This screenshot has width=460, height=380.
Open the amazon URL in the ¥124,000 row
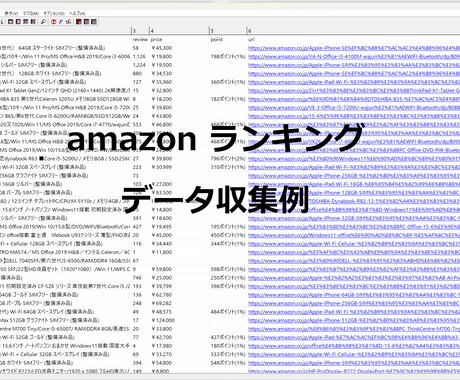[354, 320]
